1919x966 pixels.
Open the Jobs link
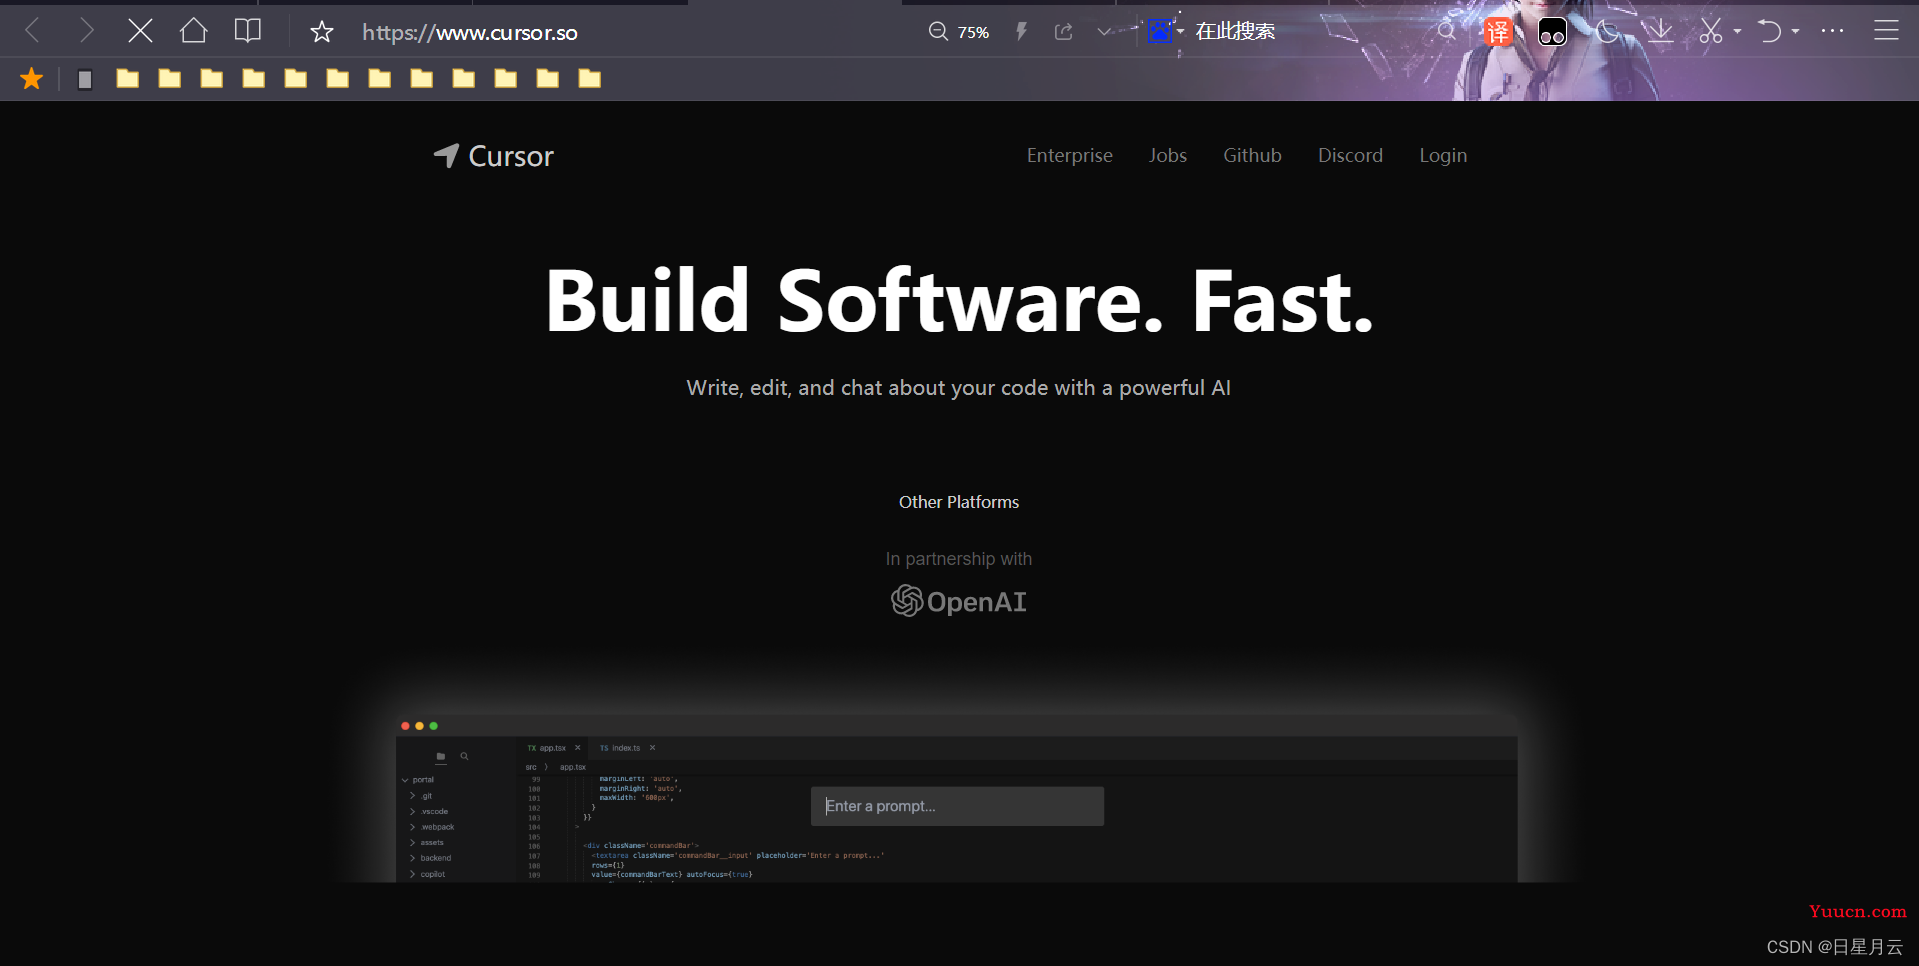point(1167,155)
